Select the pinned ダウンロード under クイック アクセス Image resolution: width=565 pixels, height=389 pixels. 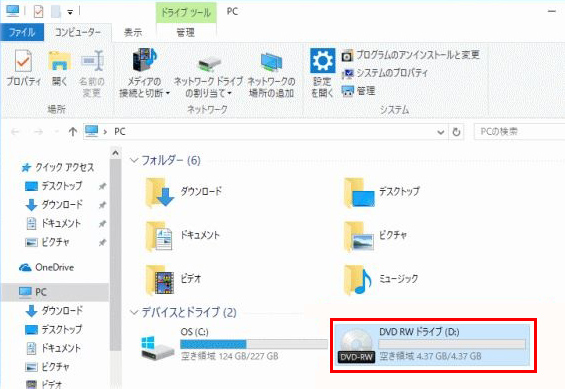coord(54,205)
